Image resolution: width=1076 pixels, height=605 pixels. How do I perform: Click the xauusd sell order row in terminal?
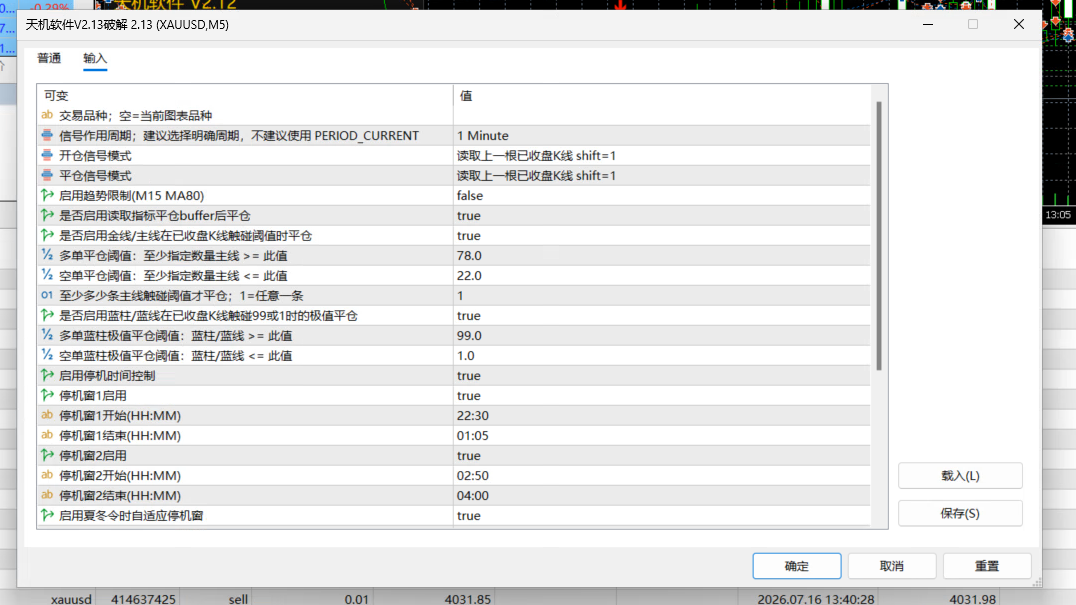point(538,598)
